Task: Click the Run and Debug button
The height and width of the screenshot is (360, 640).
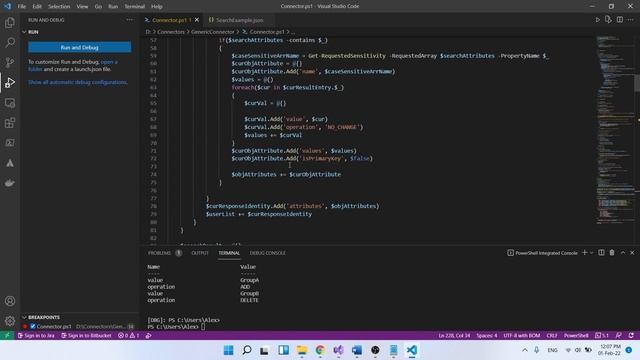Action: point(80,47)
